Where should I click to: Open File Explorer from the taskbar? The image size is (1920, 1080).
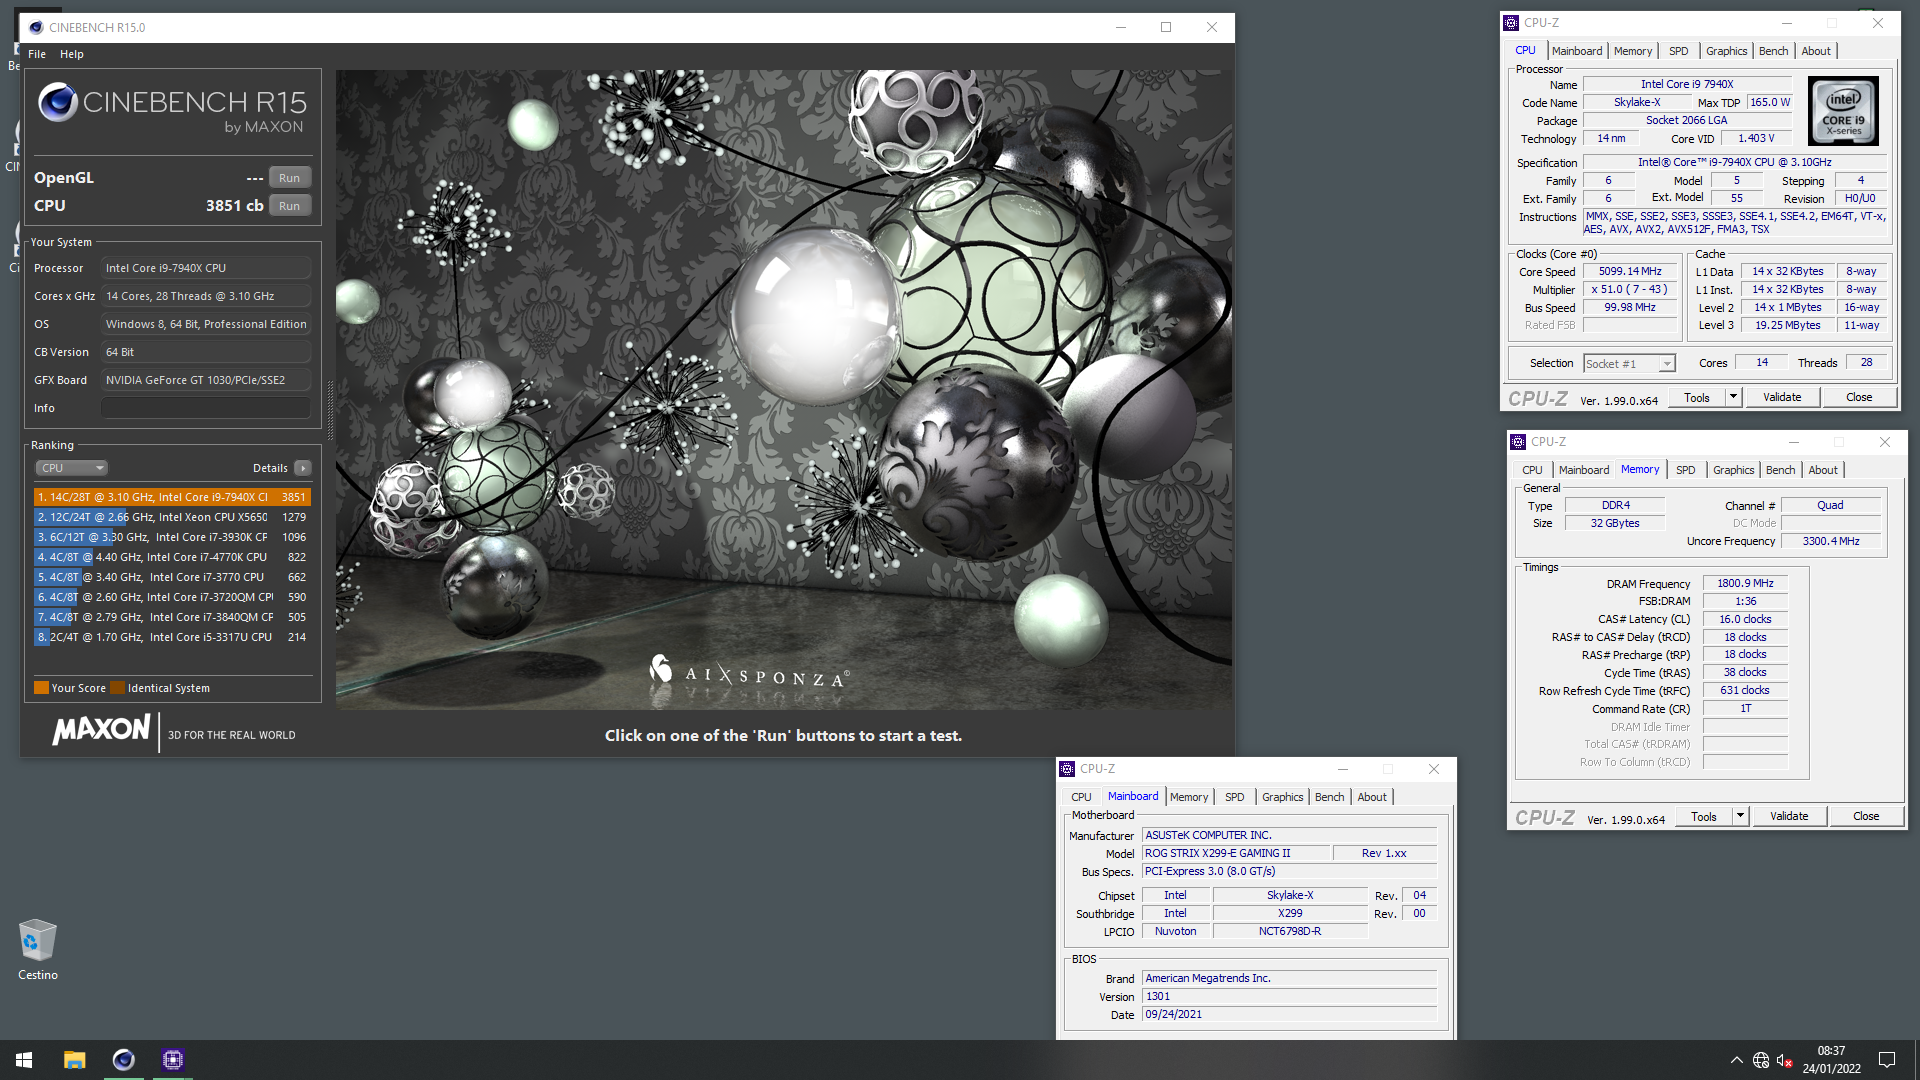(74, 1060)
